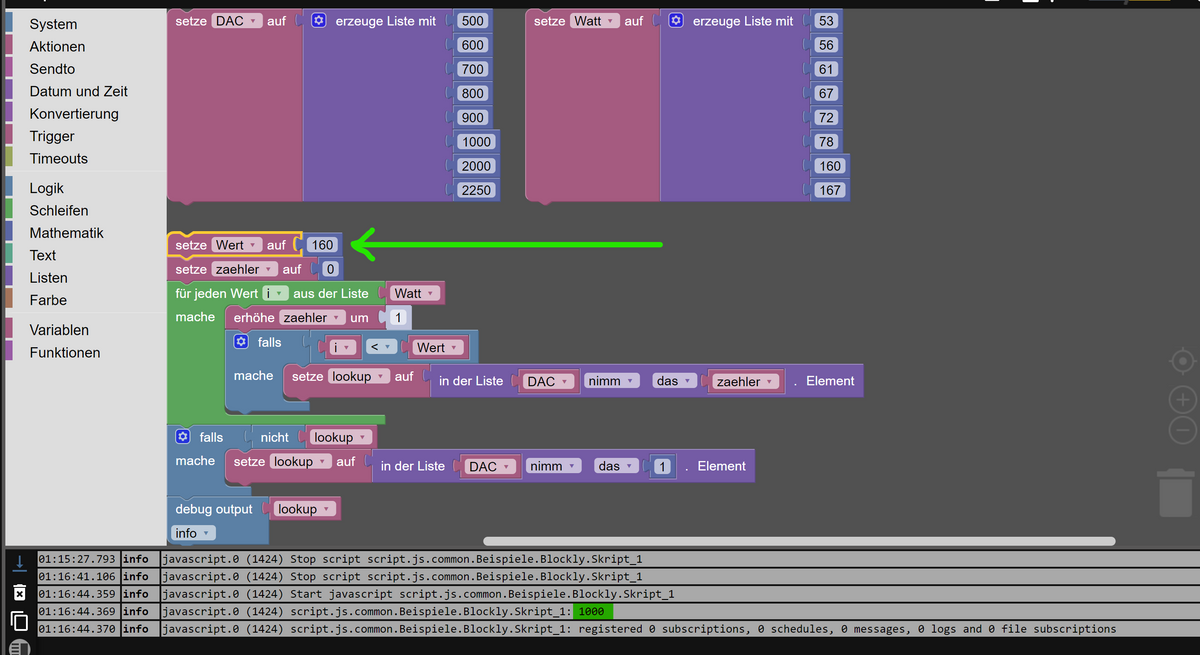The width and height of the screenshot is (1200, 655).
Task: Open the Logik category
Action: pyautogui.click(x=46, y=188)
